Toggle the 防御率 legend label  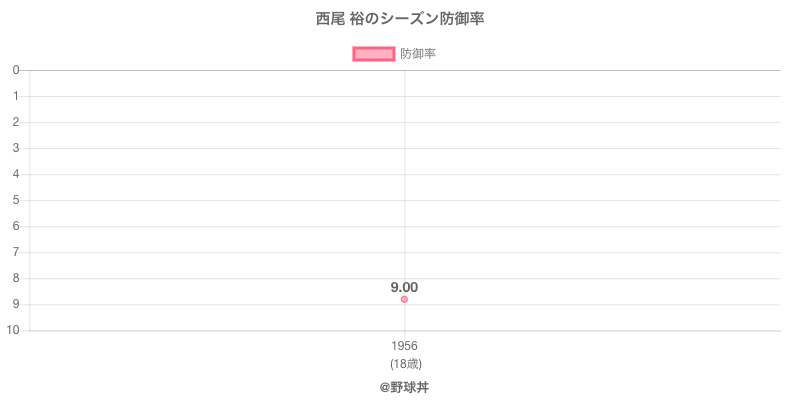[418, 54]
